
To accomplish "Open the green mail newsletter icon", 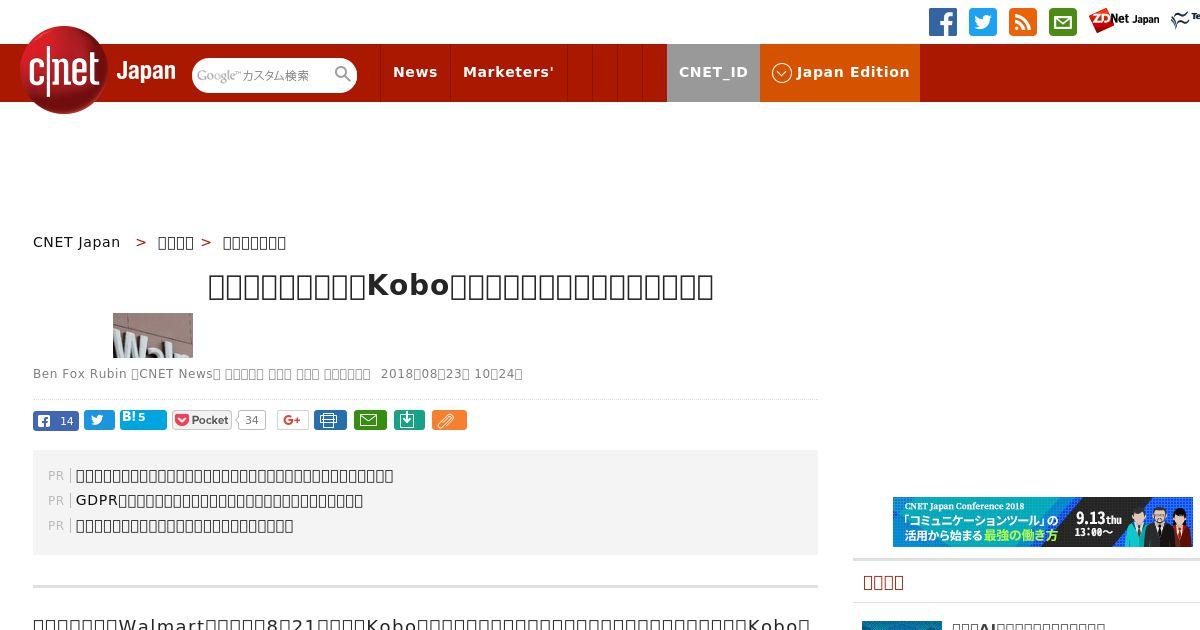I will click(1063, 22).
